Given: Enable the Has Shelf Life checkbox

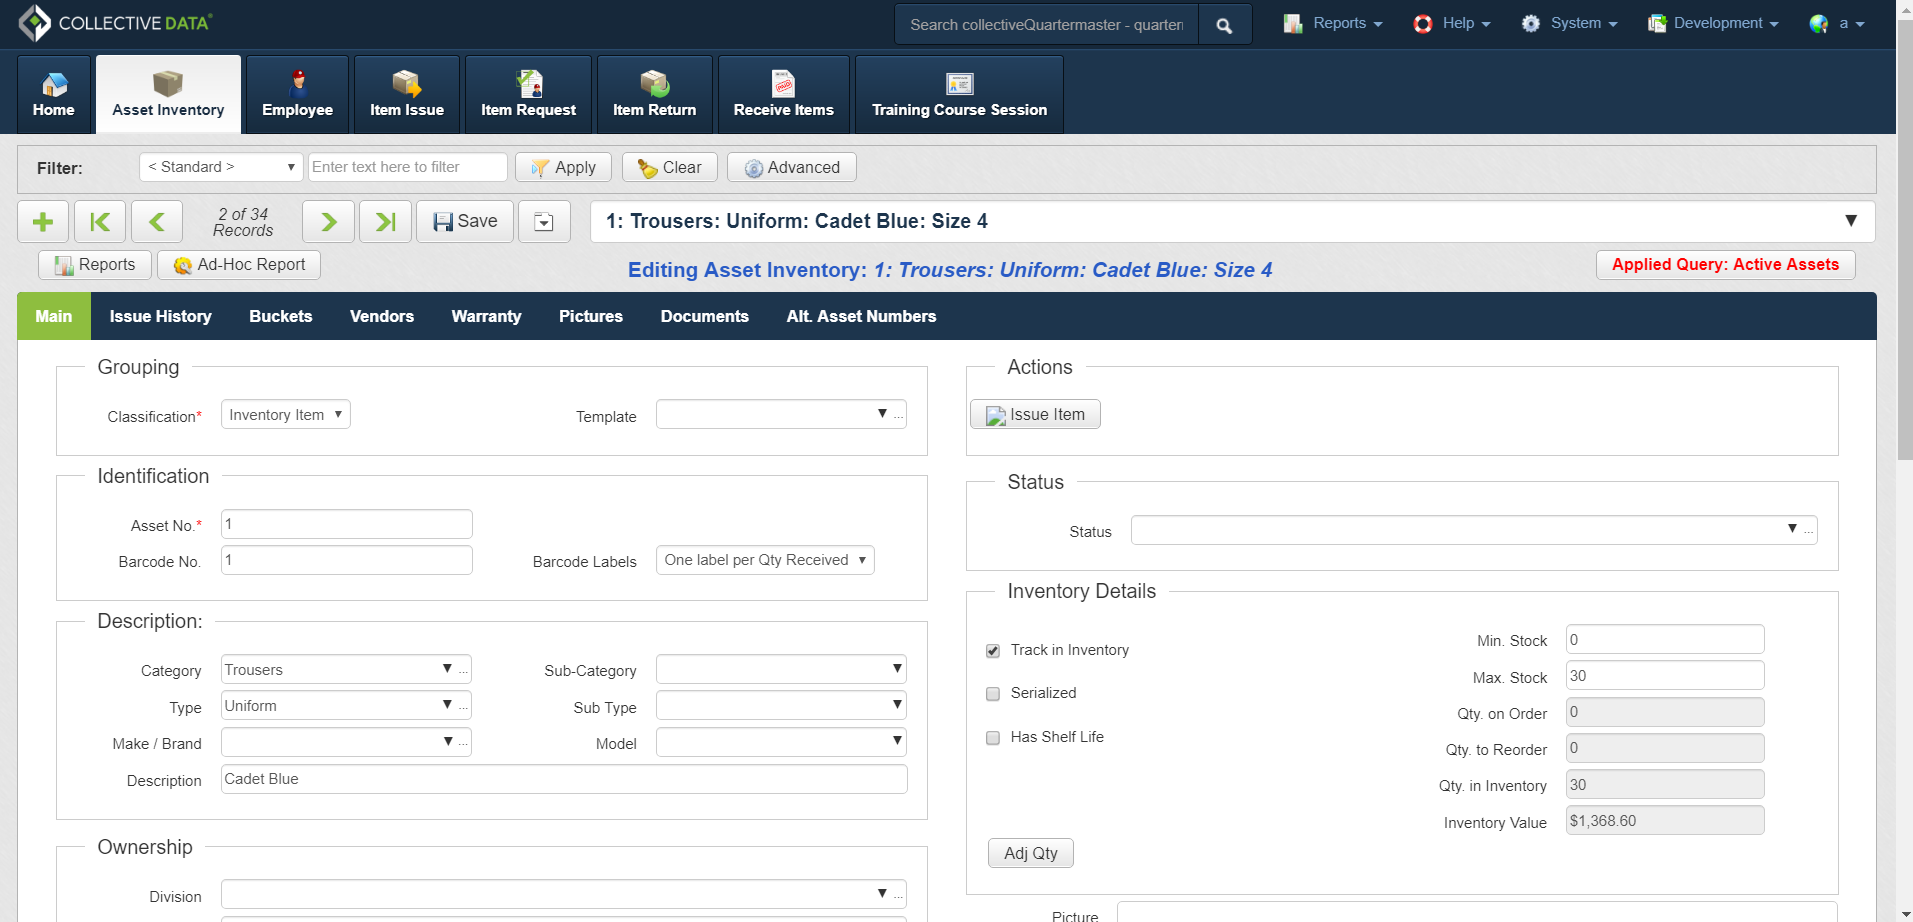Looking at the screenshot, I should tap(993, 738).
